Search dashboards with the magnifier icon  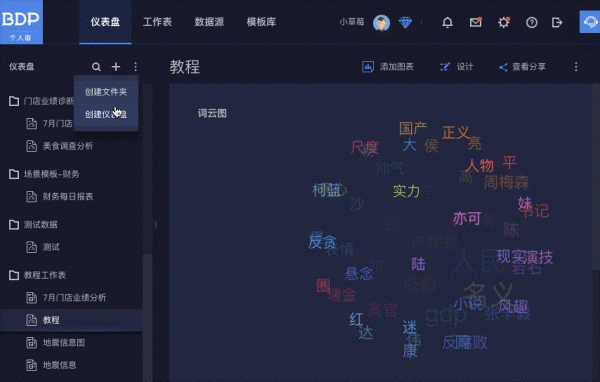click(96, 67)
